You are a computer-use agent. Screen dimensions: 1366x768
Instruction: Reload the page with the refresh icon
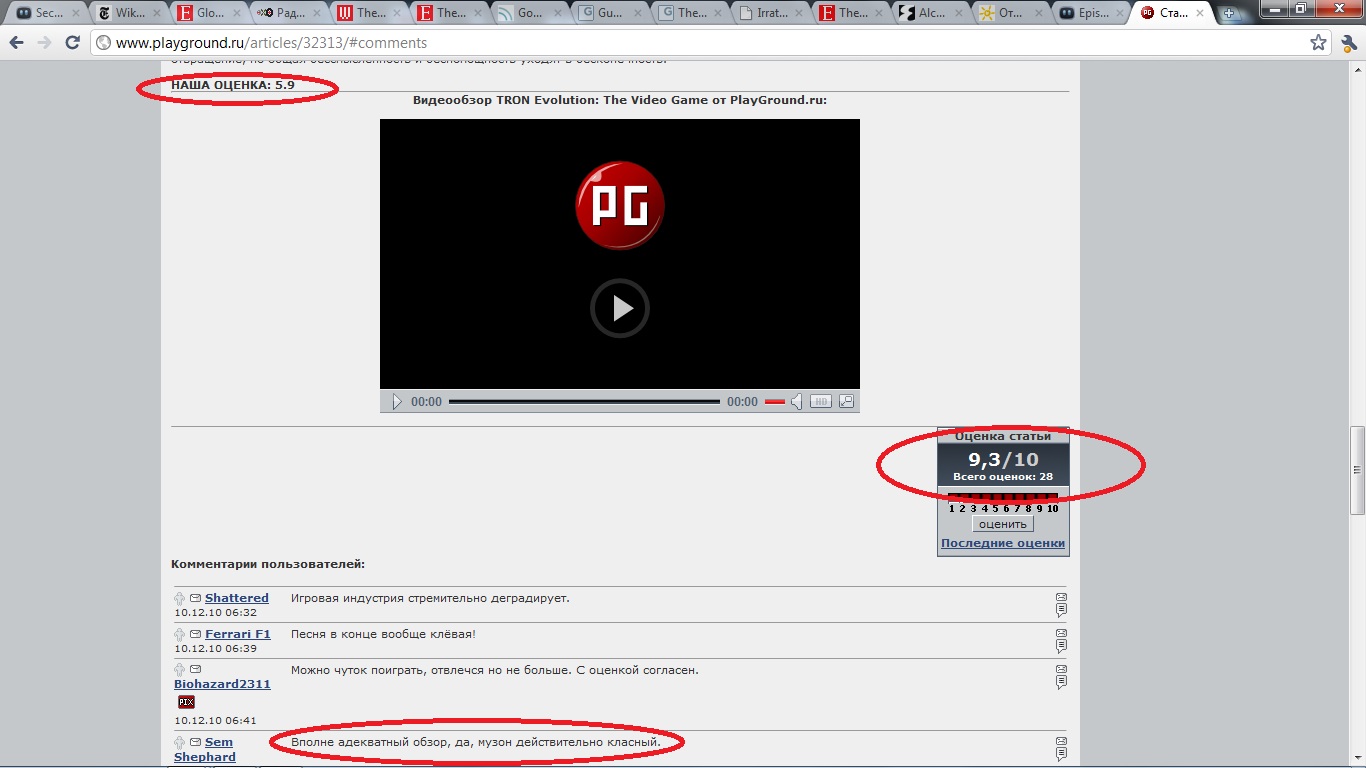(x=72, y=43)
